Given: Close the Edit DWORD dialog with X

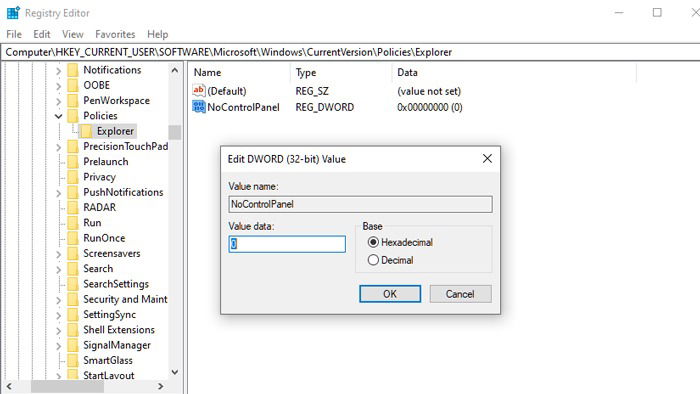Looking at the screenshot, I should [x=487, y=159].
